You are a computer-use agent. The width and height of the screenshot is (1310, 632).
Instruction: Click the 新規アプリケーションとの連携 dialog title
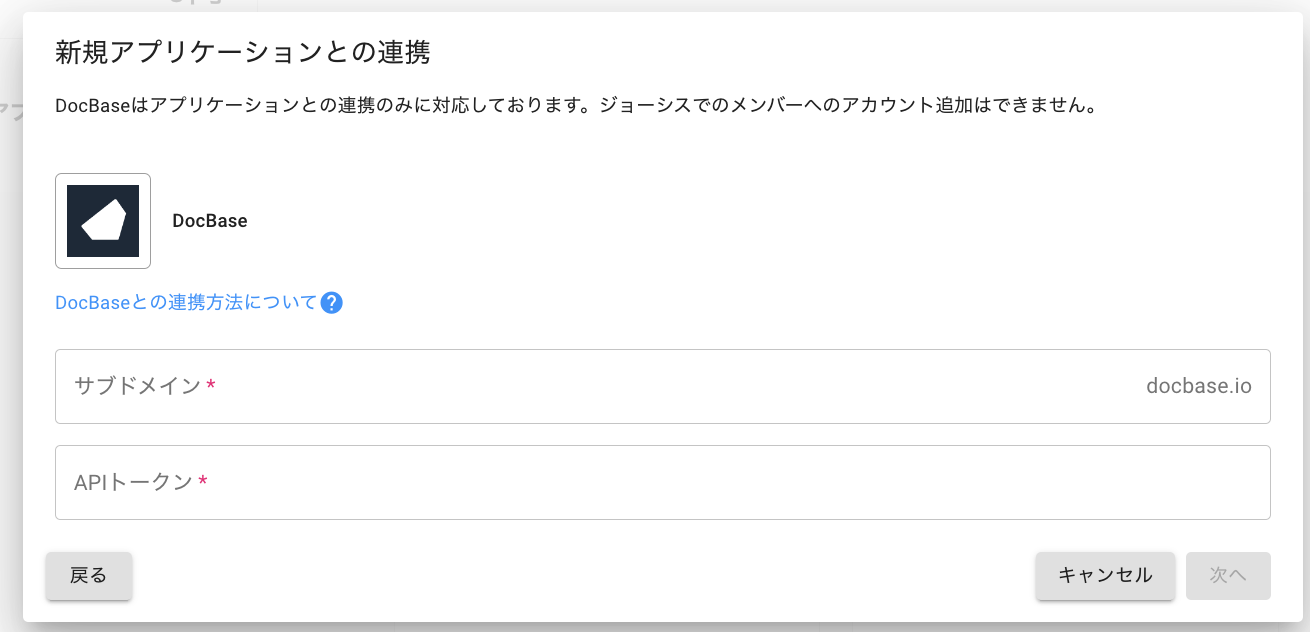coord(242,53)
